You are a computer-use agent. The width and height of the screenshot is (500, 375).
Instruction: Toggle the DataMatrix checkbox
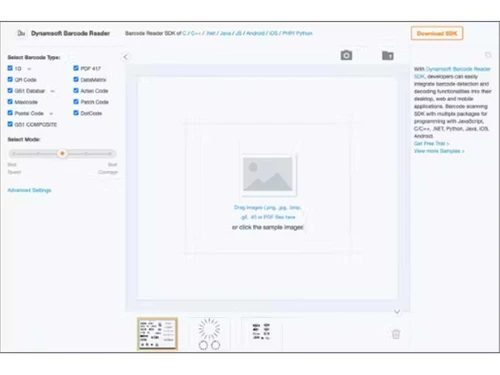[76, 79]
